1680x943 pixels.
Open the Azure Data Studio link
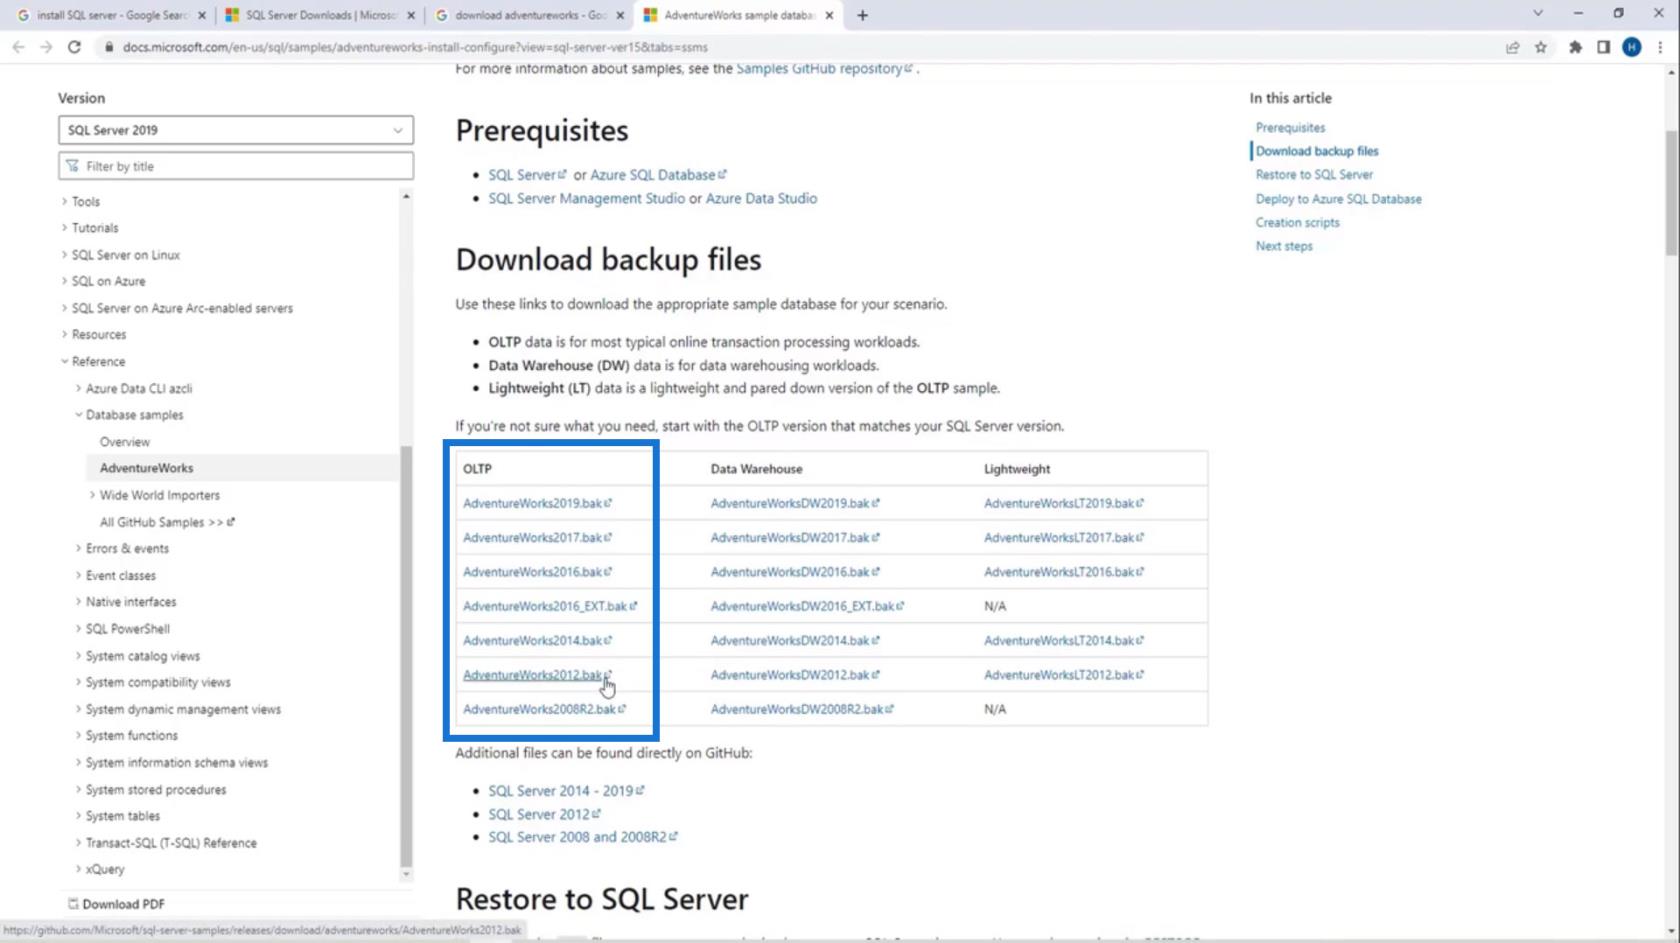pyautogui.click(x=761, y=198)
